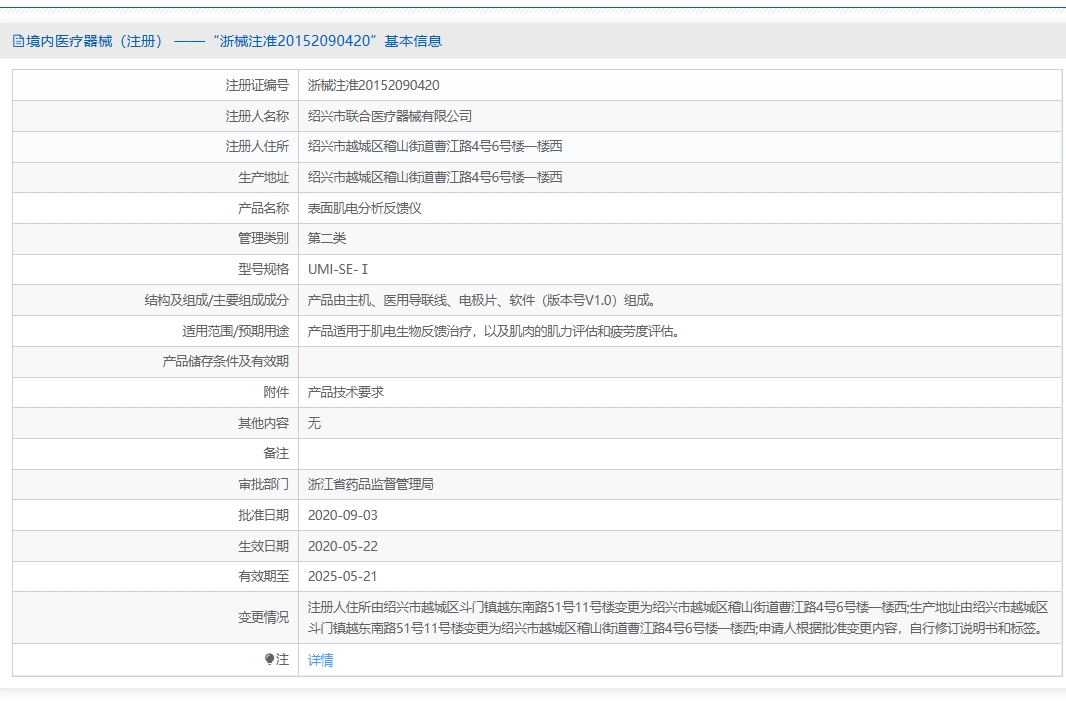Click the 变更情况 label
The image size is (1066, 709).
coord(263,618)
